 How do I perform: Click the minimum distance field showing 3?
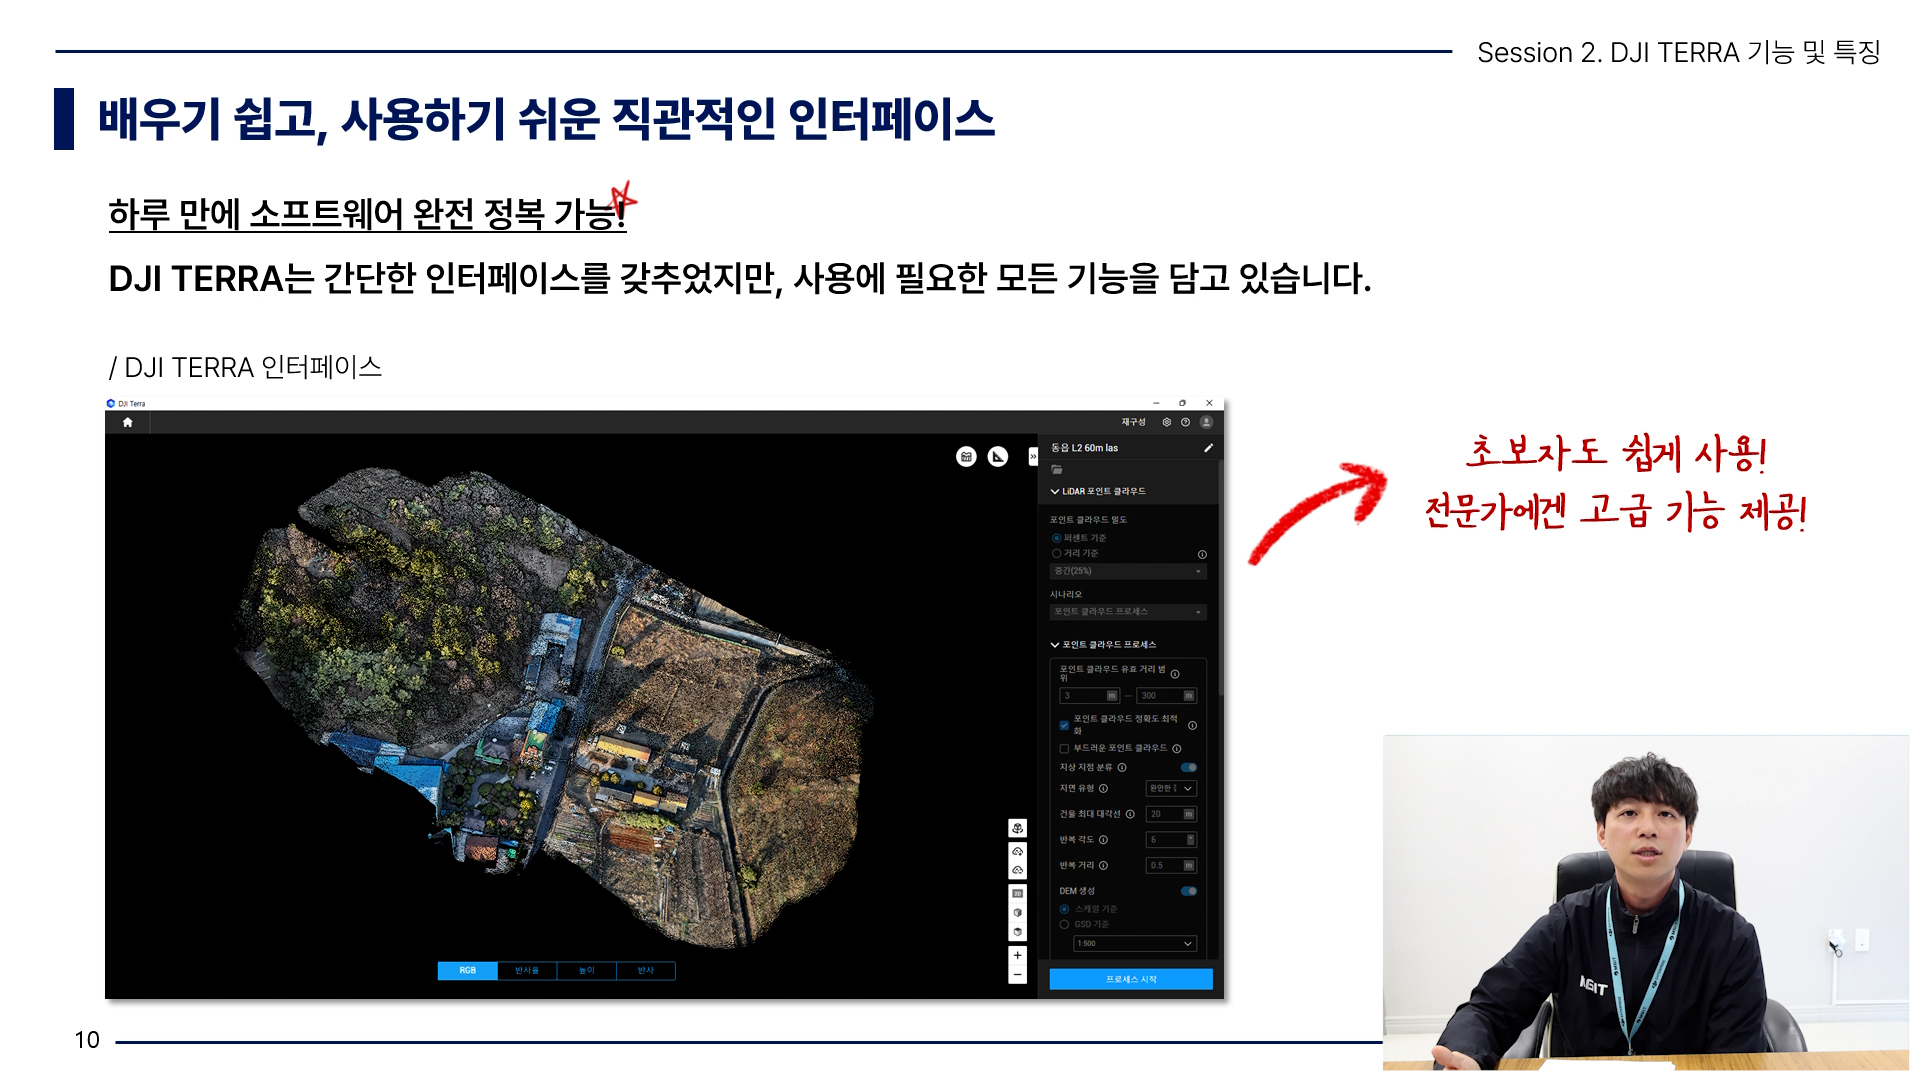(x=1089, y=696)
